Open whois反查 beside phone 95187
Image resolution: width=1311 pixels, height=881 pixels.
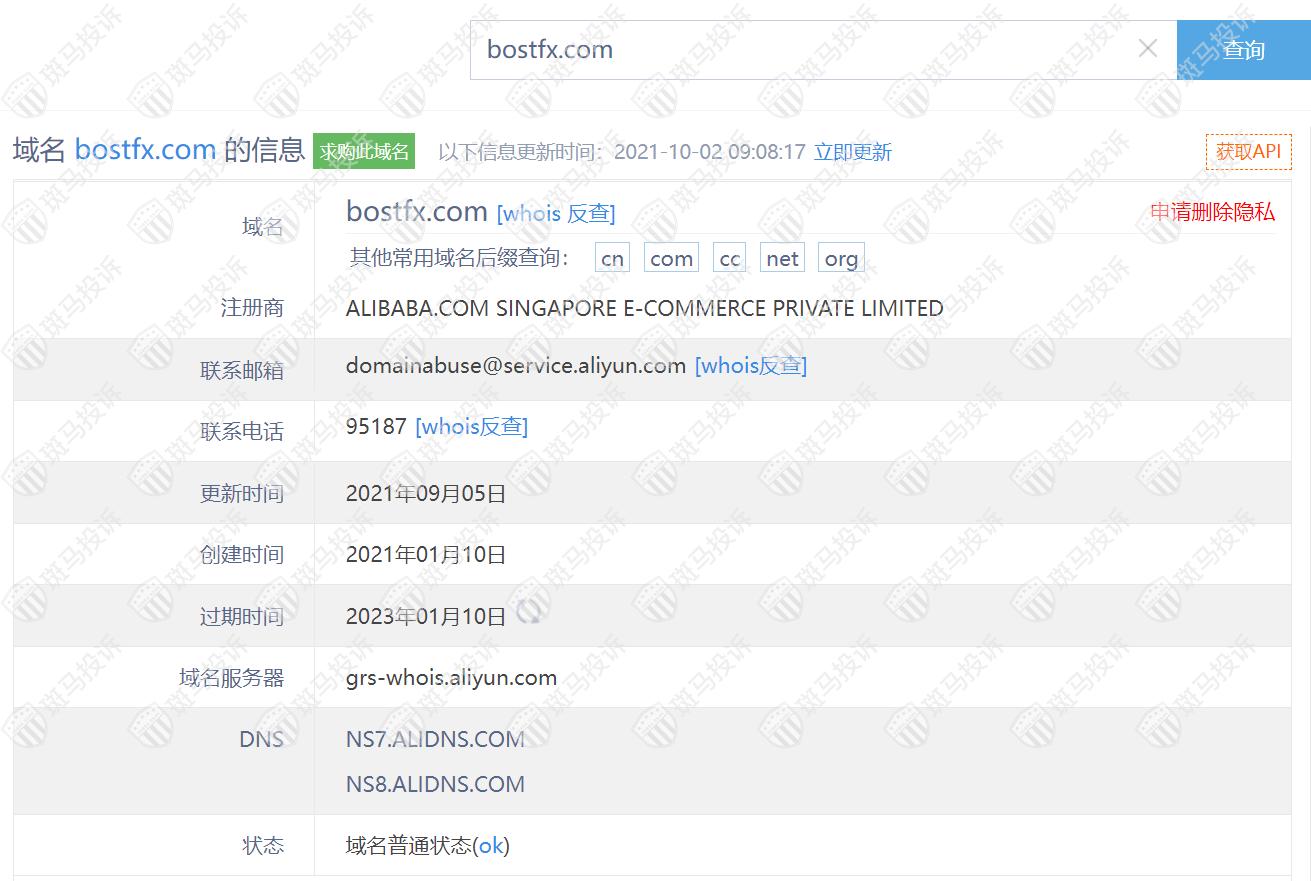pos(471,427)
